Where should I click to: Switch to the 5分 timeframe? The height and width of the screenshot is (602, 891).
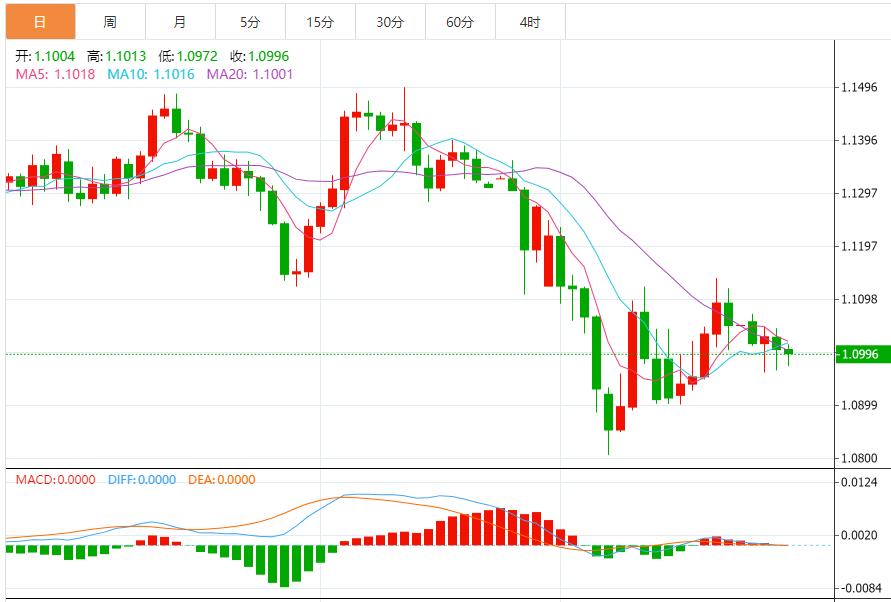[250, 21]
